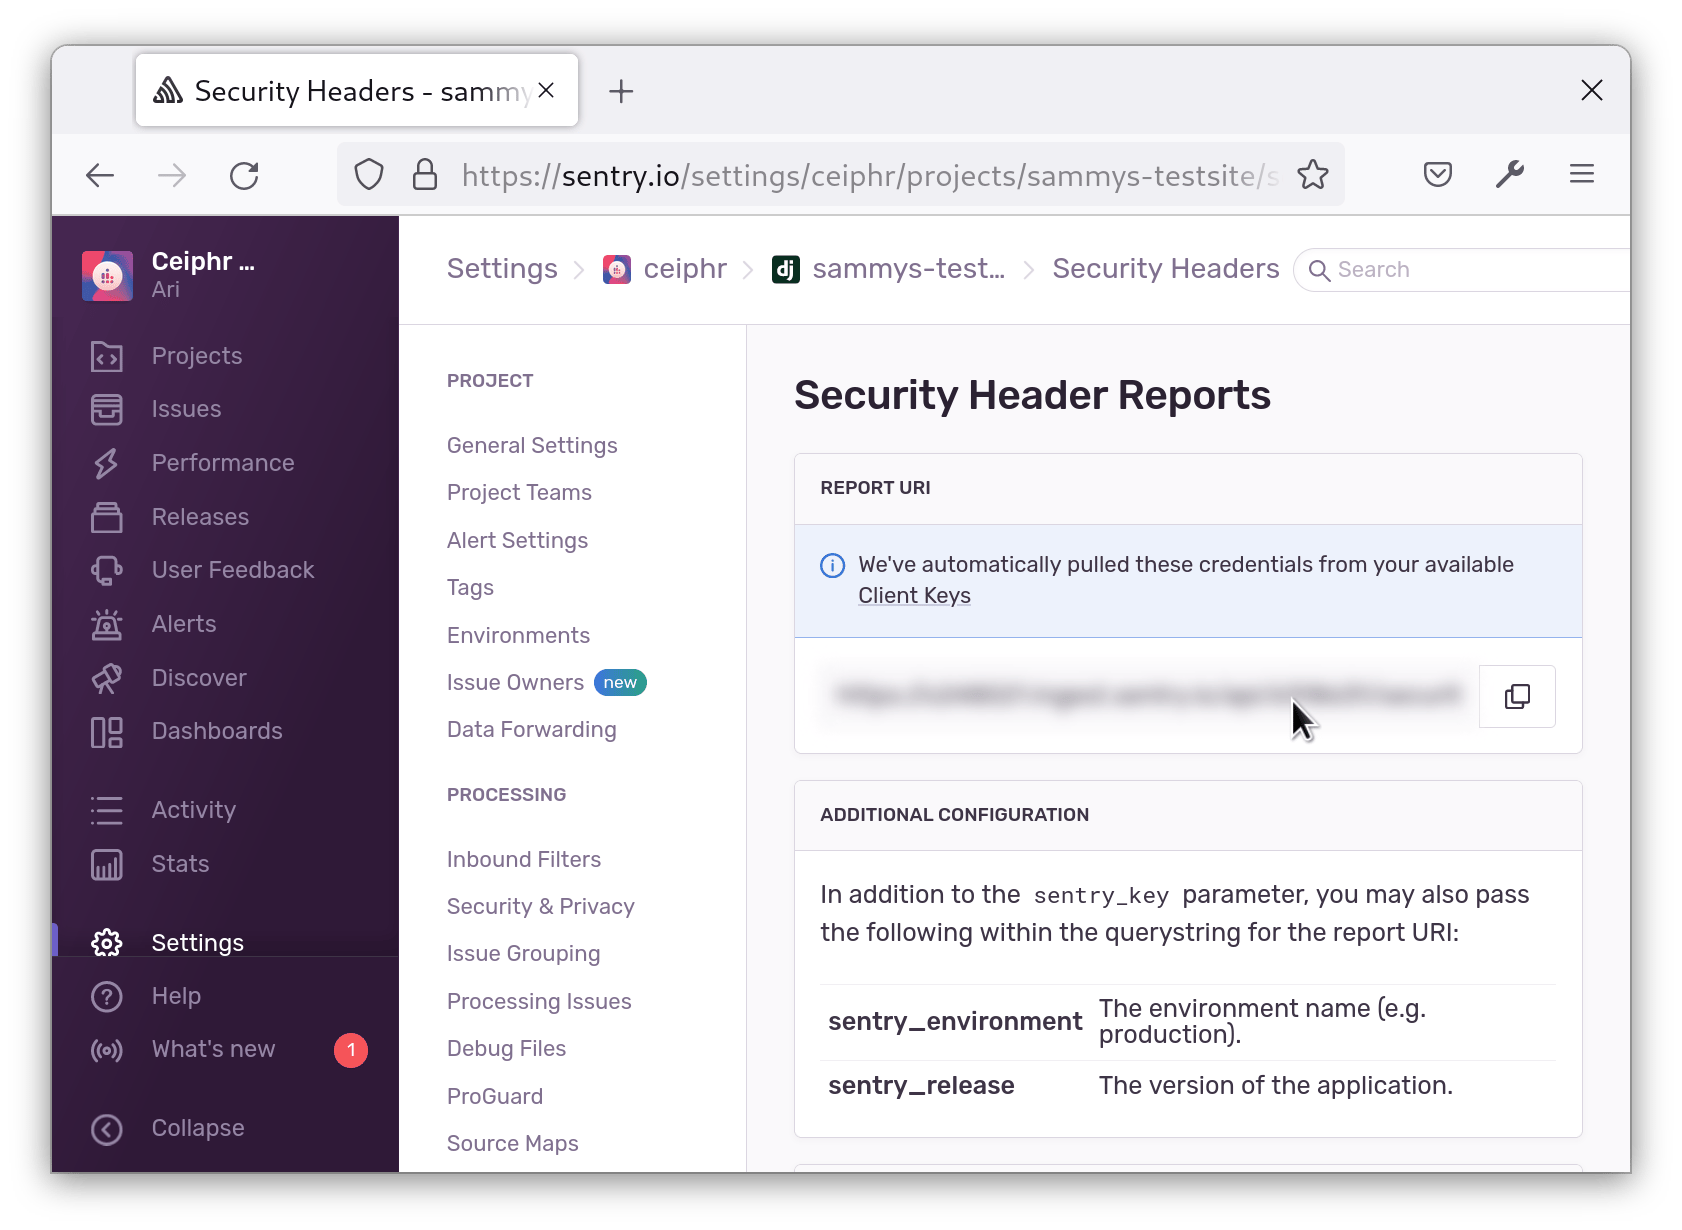1682x1230 pixels.
Task: Open the Pocket save icon
Action: coord(1438,175)
